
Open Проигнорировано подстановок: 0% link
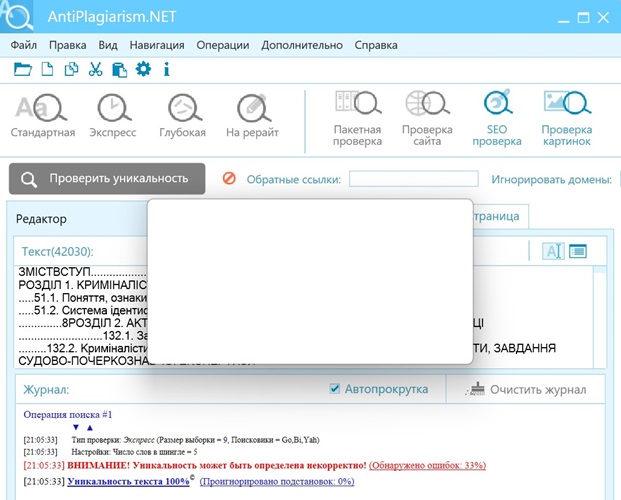(277, 481)
